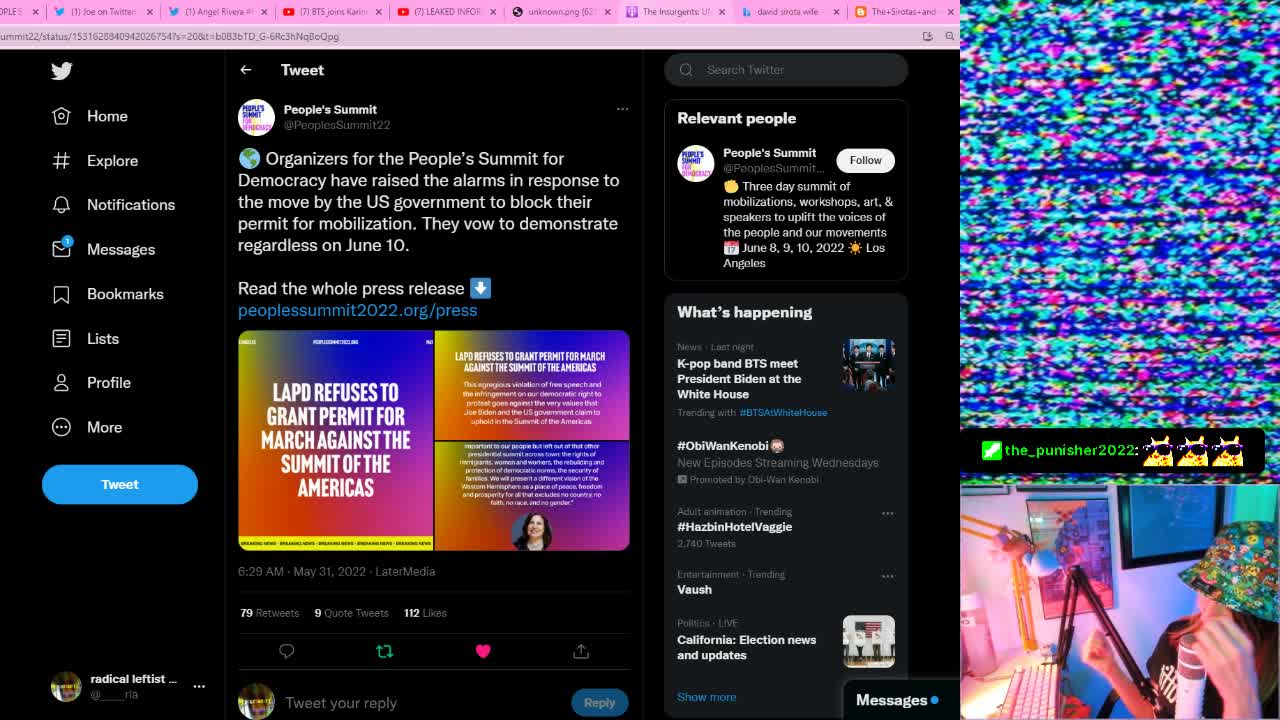The width and height of the screenshot is (1280, 720).
Task: Switch to the Joe on Twitter tab
Action: point(103,12)
